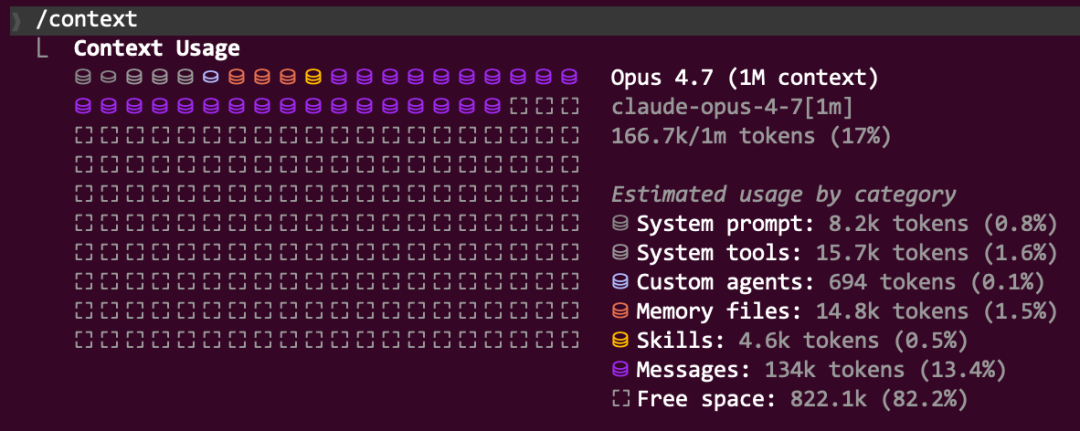Click the dashed Free space legend icon
Image resolution: width=1080 pixels, height=431 pixels.
pos(621,400)
